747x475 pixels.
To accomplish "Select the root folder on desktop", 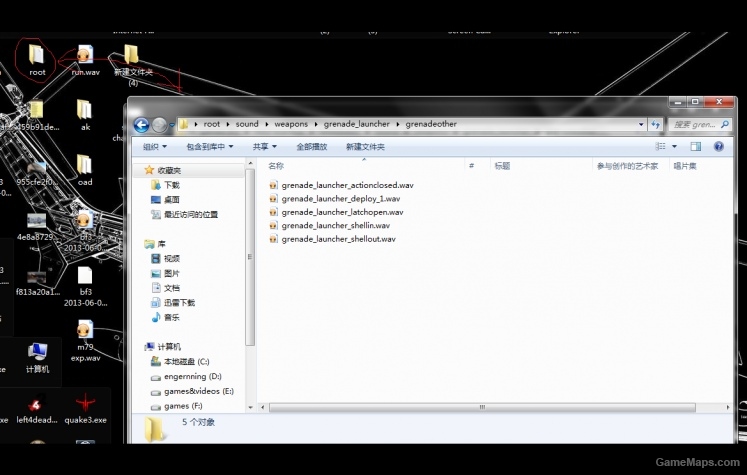I will 37,61.
